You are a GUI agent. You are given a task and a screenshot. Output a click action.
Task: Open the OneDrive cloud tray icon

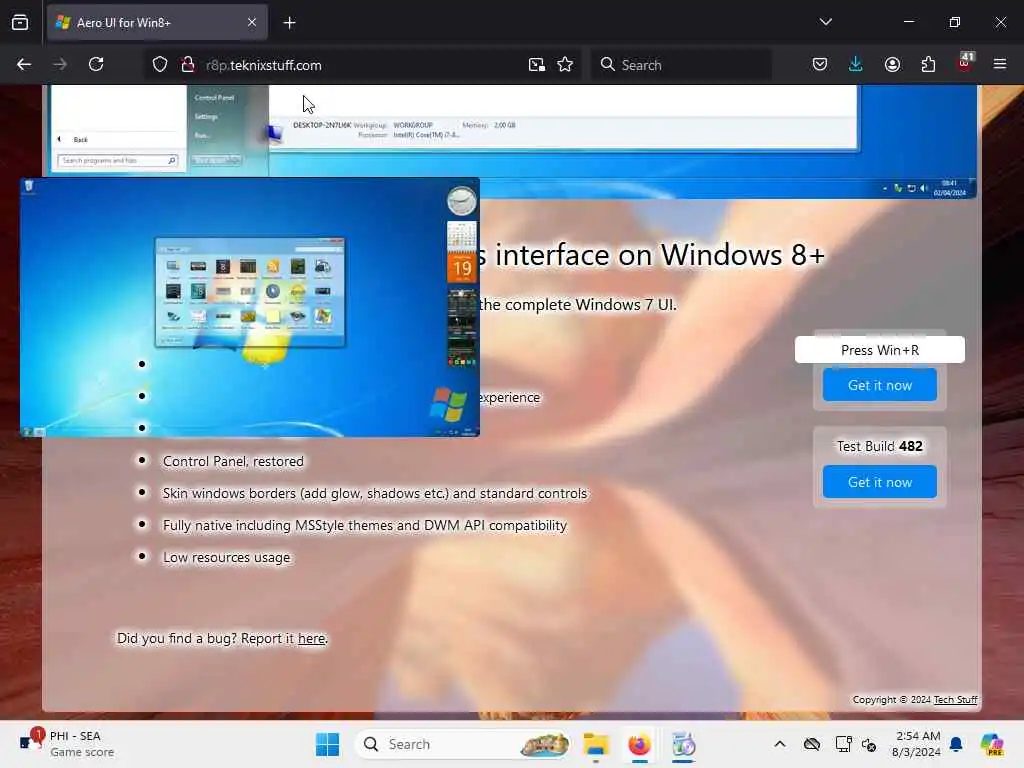pos(812,744)
